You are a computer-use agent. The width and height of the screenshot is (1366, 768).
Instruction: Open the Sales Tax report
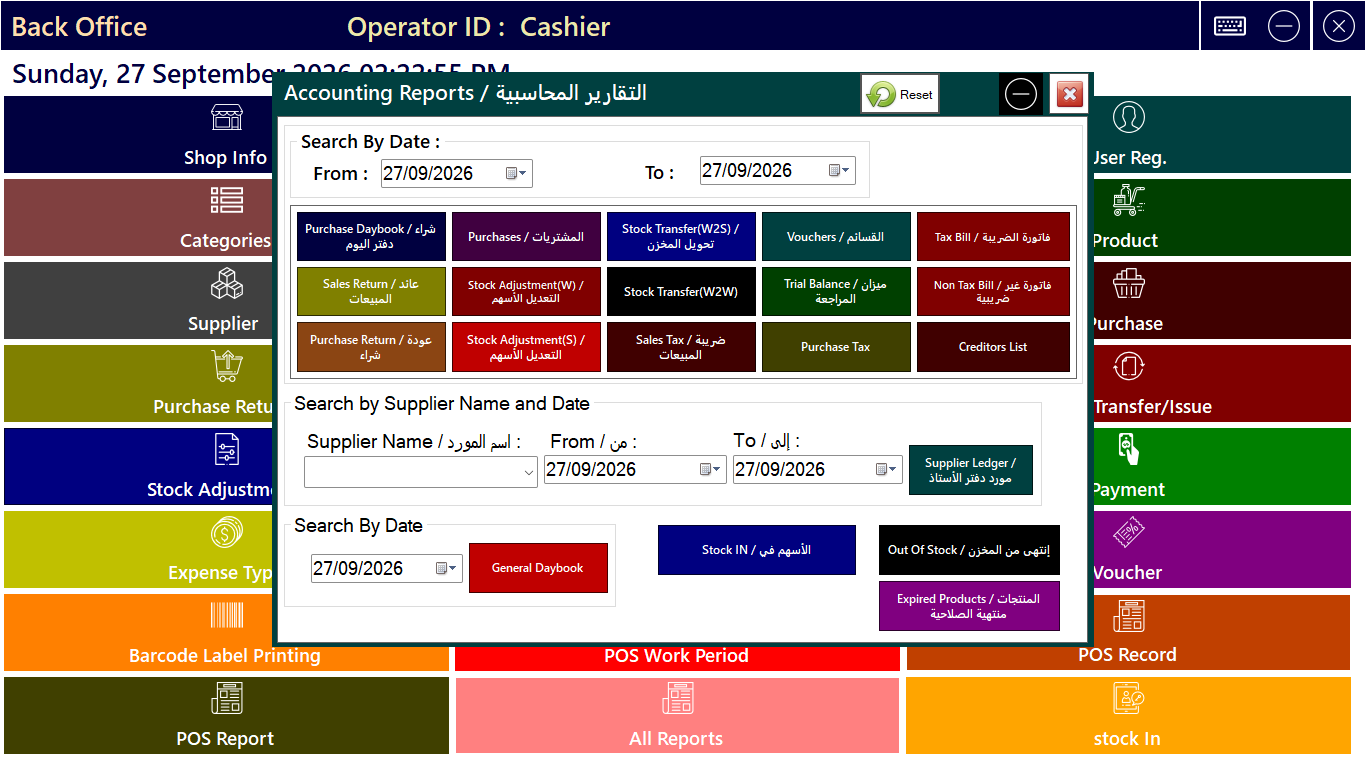(681, 347)
